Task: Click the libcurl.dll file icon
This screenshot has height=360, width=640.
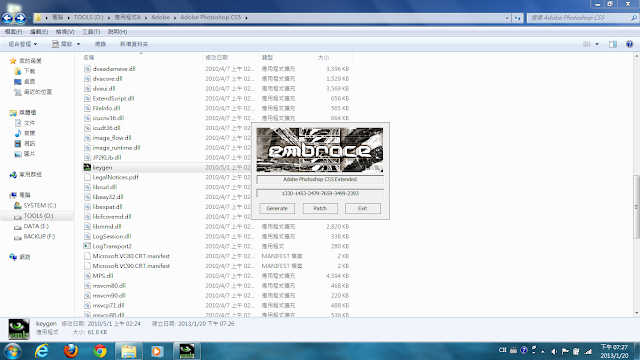Action: 87,187
